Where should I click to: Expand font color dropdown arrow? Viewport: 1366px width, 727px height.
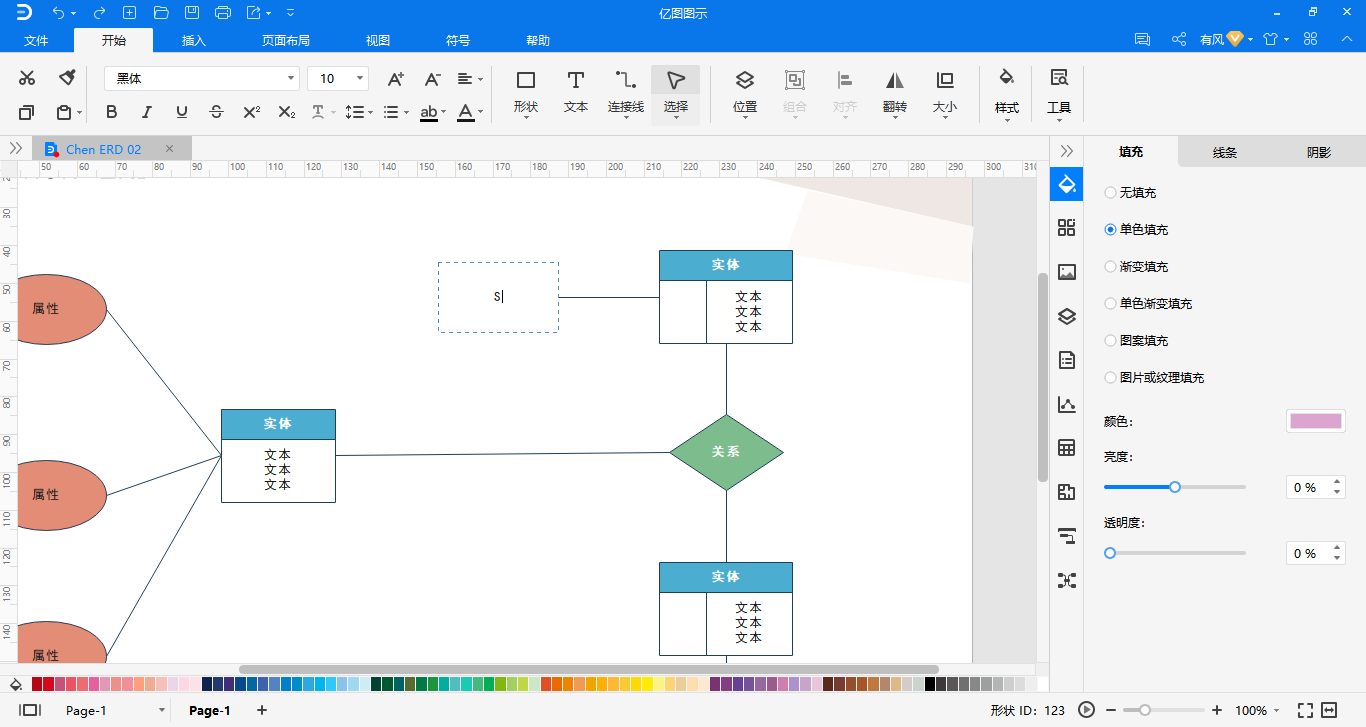point(481,113)
